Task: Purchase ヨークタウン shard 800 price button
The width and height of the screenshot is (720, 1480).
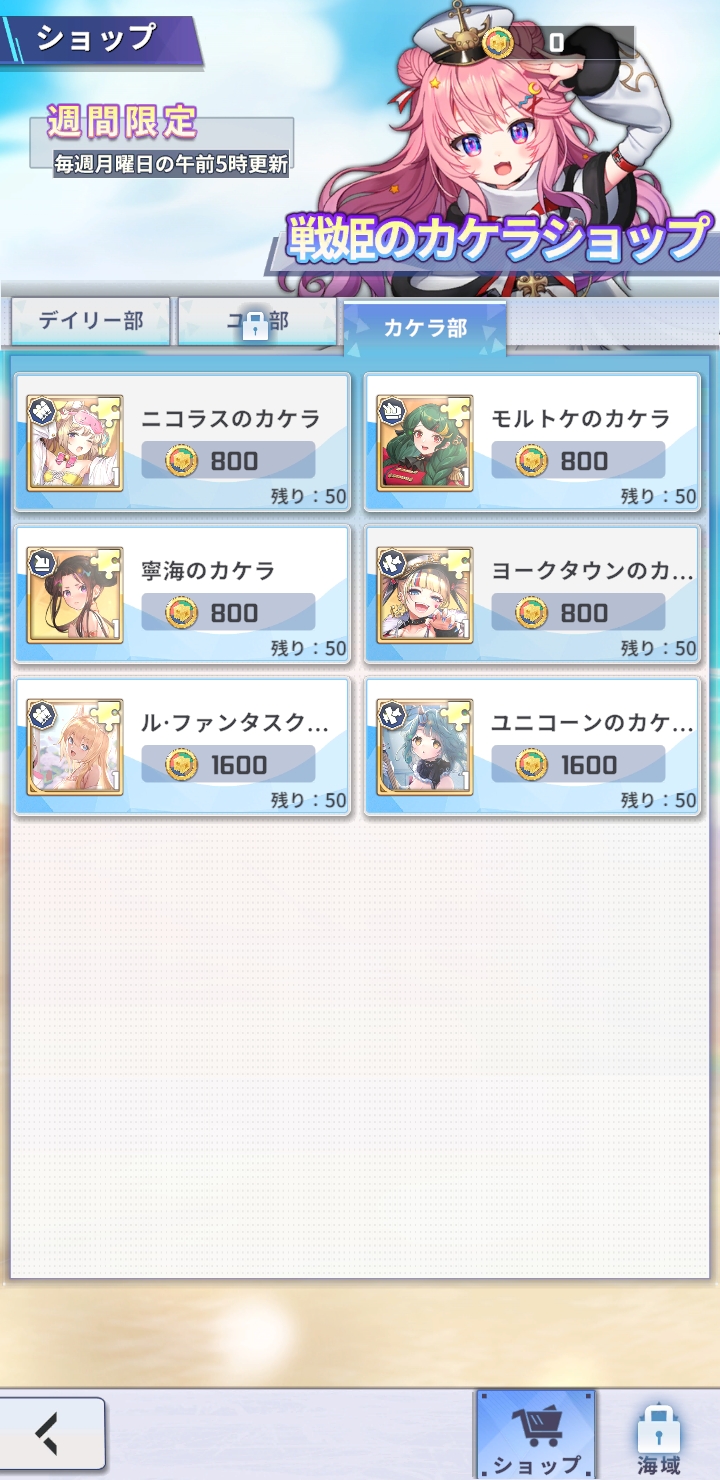Action: (x=578, y=613)
